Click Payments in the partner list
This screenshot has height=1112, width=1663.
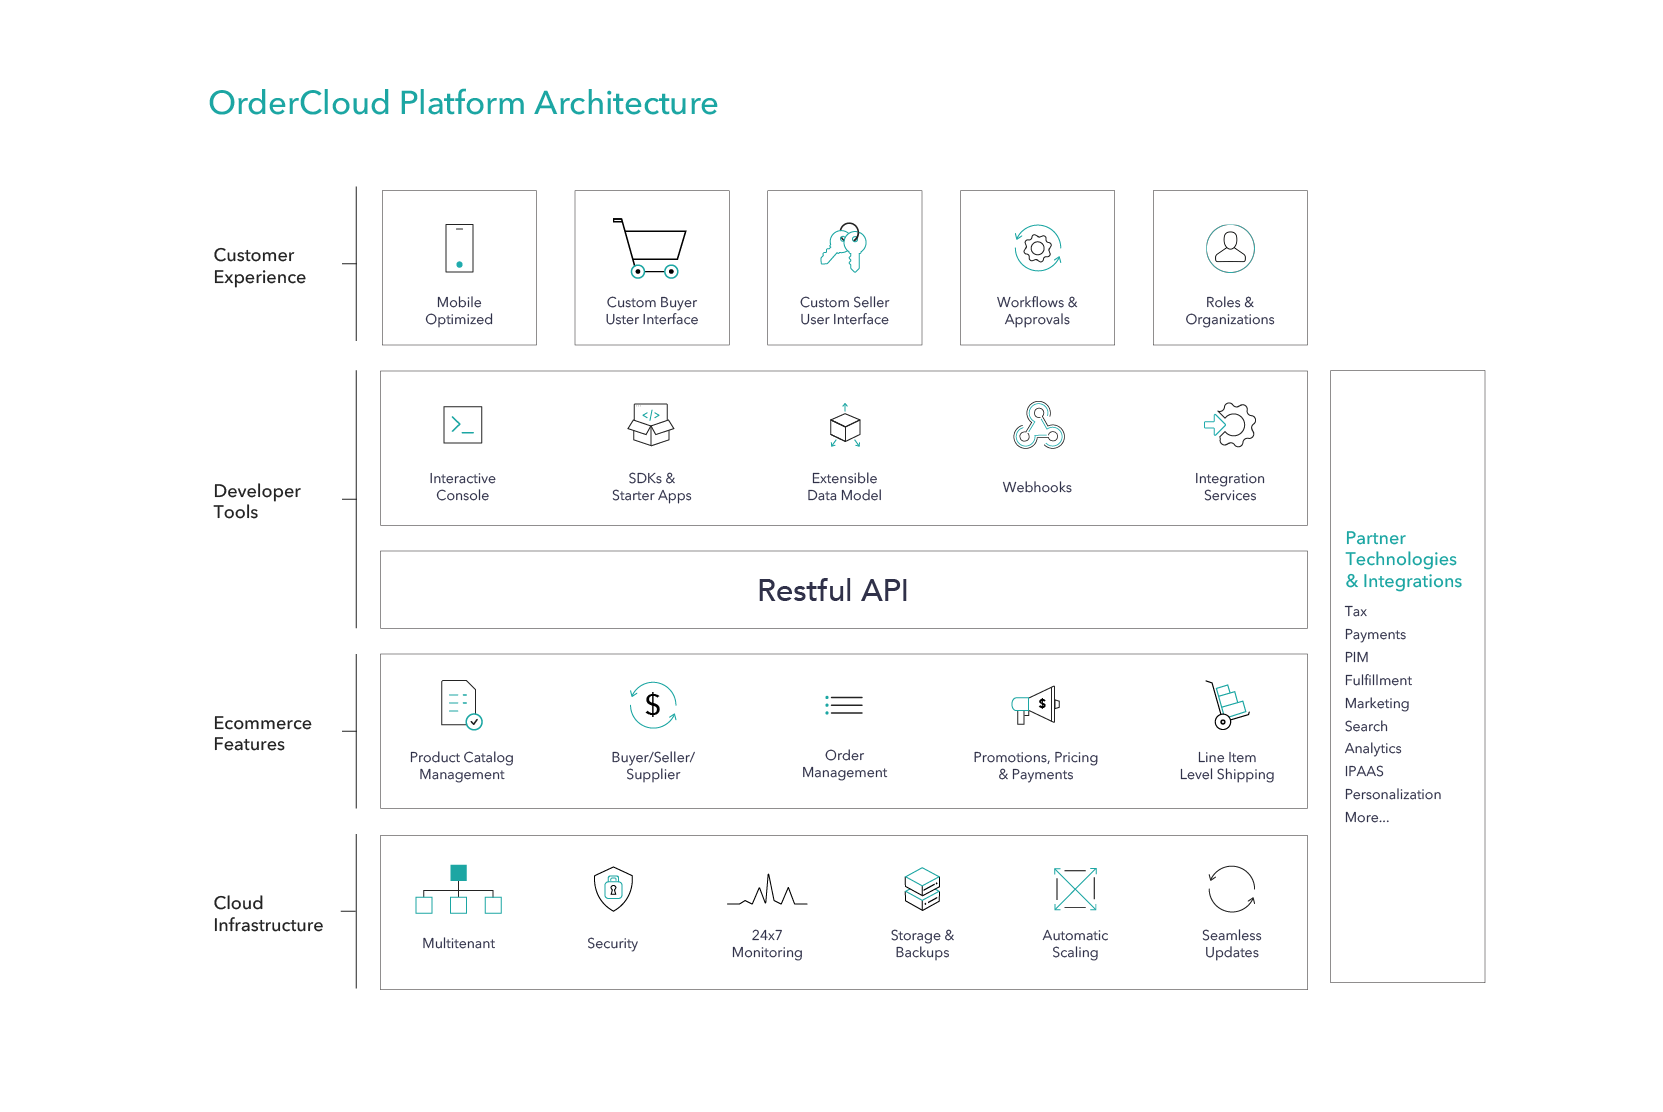coord(1375,634)
